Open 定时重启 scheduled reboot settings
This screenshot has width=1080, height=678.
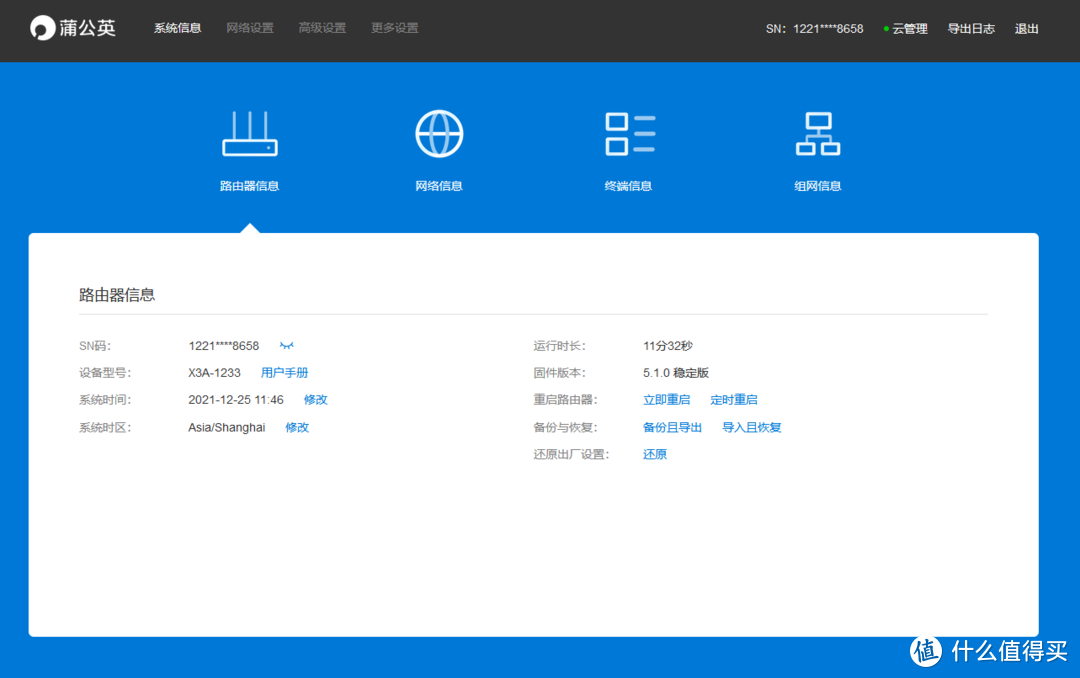click(x=734, y=399)
